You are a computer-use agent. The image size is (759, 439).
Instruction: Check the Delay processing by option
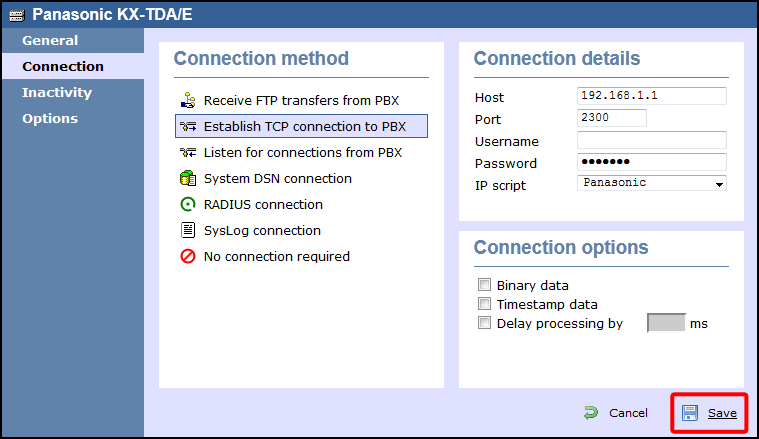coord(485,323)
